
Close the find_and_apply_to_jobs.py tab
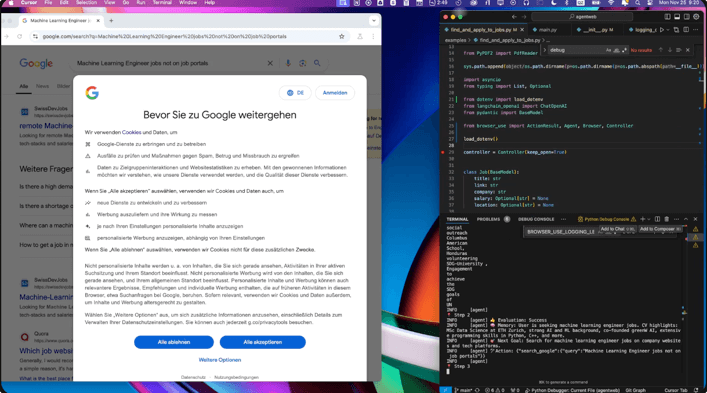click(x=522, y=30)
